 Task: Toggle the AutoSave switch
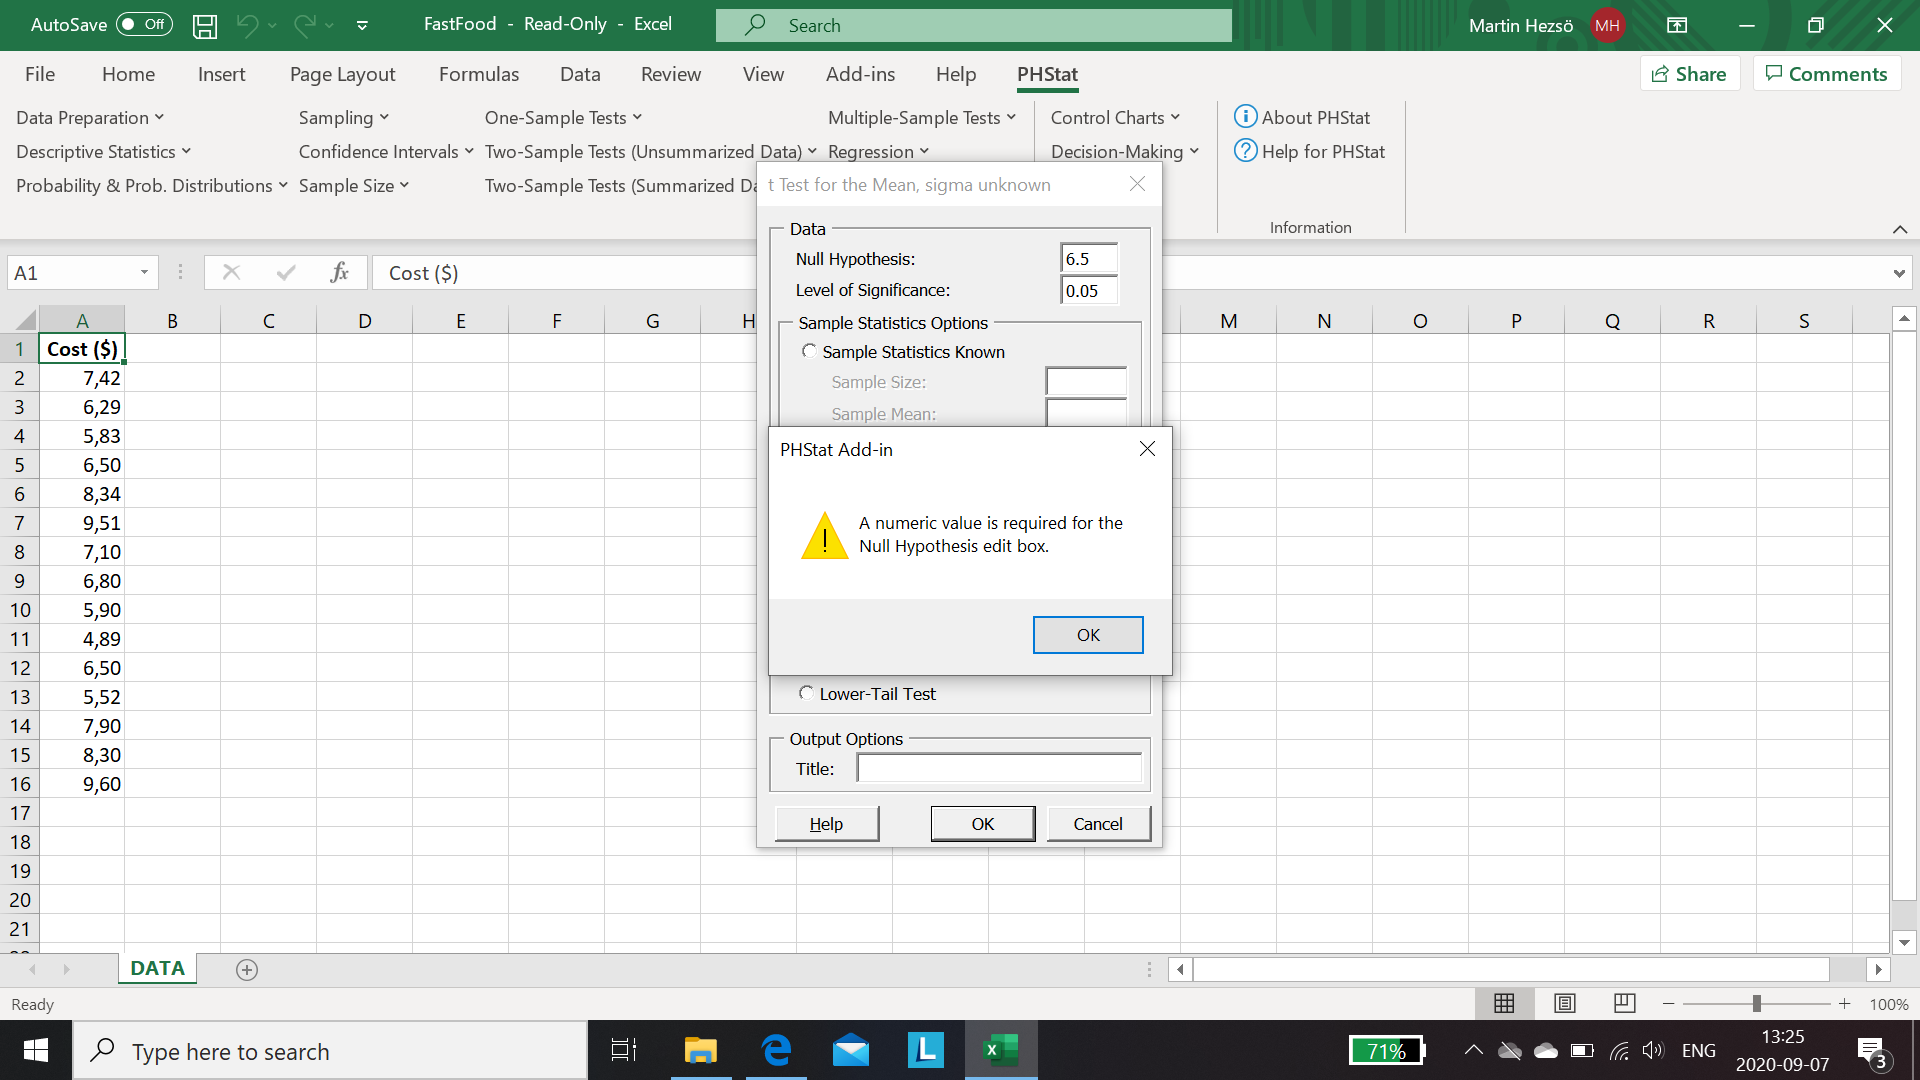(144, 25)
